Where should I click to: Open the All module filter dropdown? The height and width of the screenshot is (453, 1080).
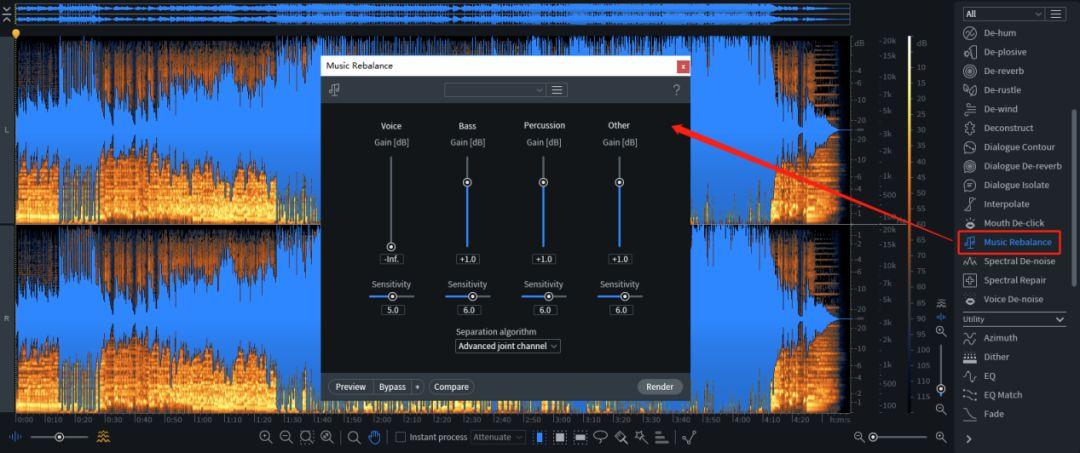tap(1004, 14)
